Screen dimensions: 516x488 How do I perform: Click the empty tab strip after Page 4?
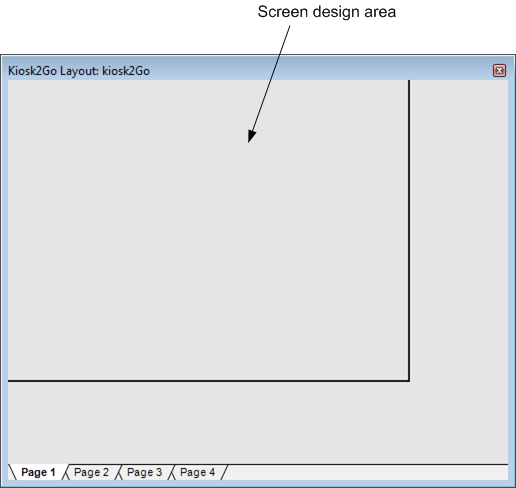(x=367, y=472)
